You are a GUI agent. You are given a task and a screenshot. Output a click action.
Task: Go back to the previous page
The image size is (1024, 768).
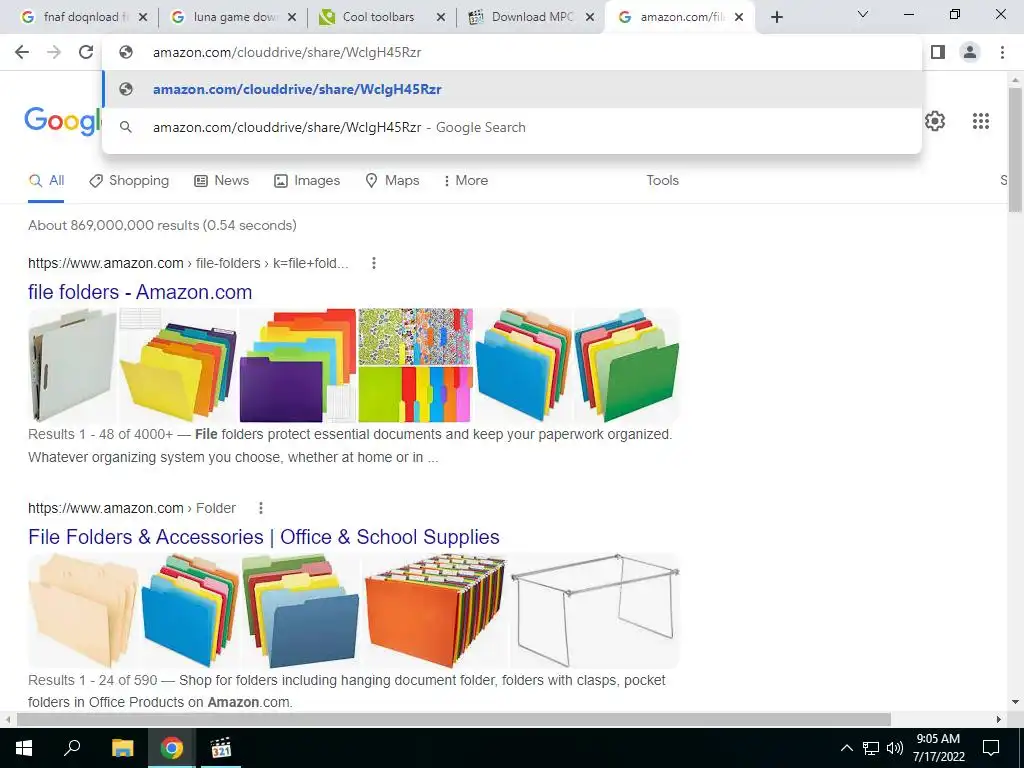click(22, 52)
